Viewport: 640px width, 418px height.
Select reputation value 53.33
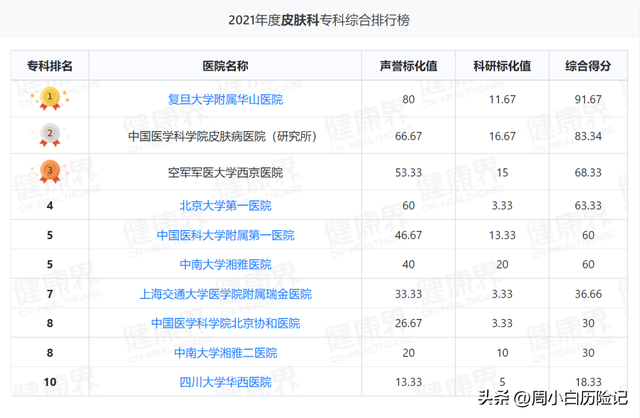409,173
